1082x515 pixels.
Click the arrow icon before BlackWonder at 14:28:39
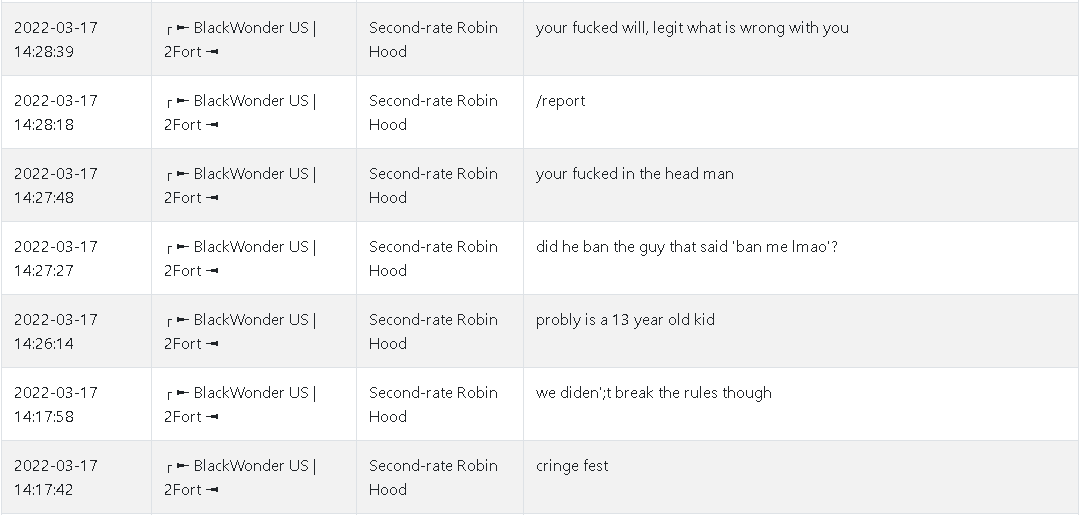pyautogui.click(x=183, y=28)
